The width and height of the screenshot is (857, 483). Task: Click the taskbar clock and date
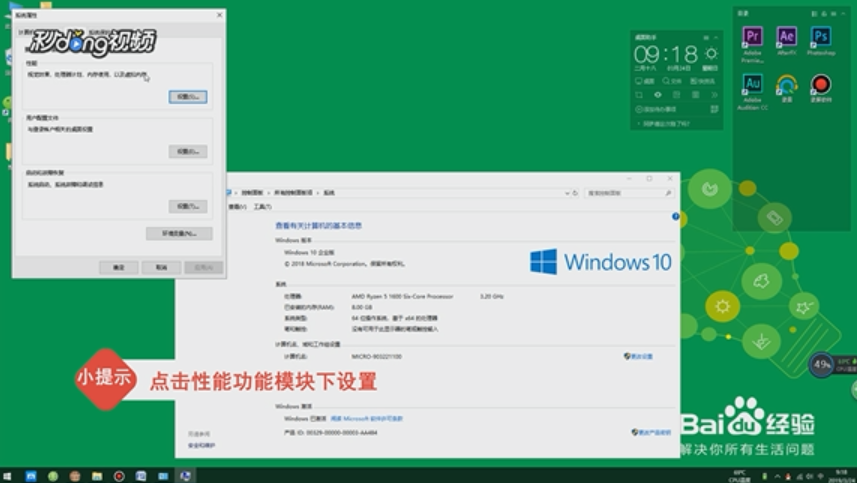pyautogui.click(x=841, y=476)
